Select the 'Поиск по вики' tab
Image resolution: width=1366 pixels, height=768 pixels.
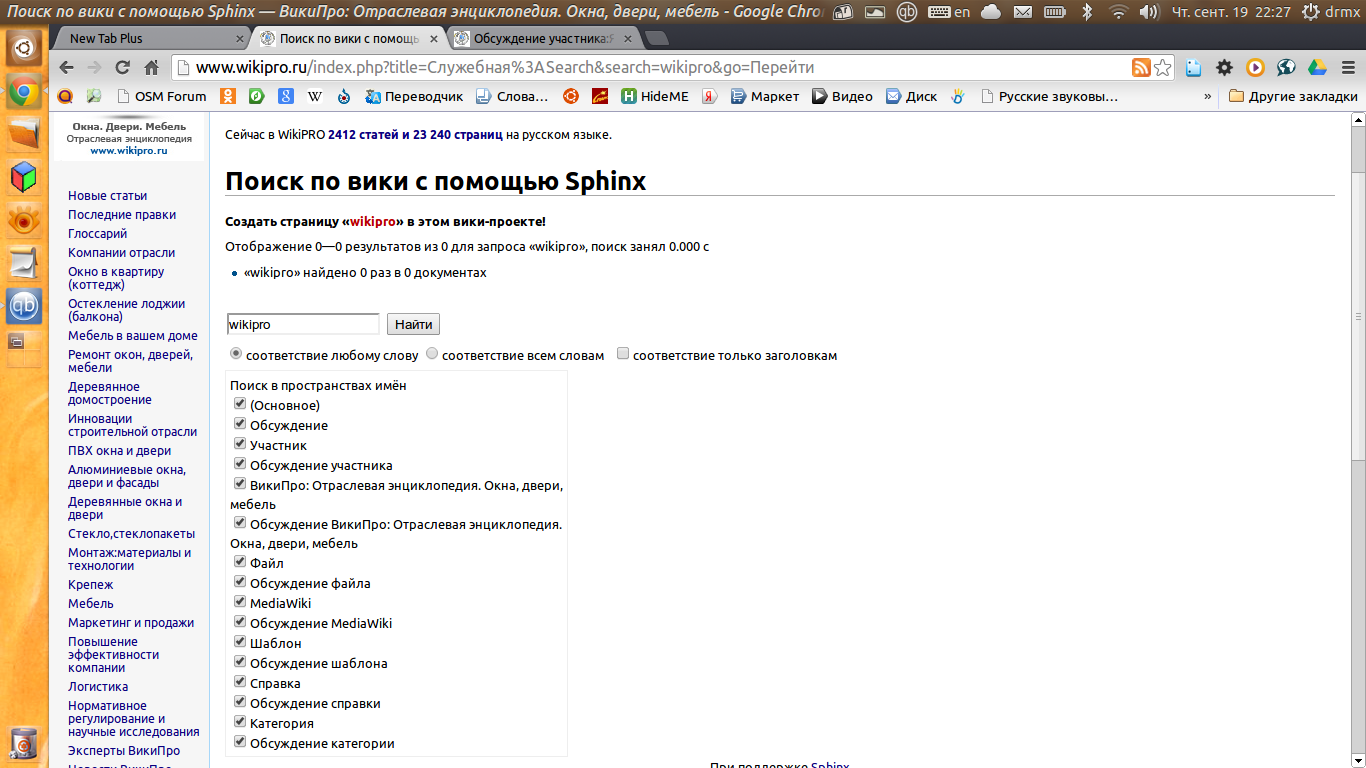point(349,39)
